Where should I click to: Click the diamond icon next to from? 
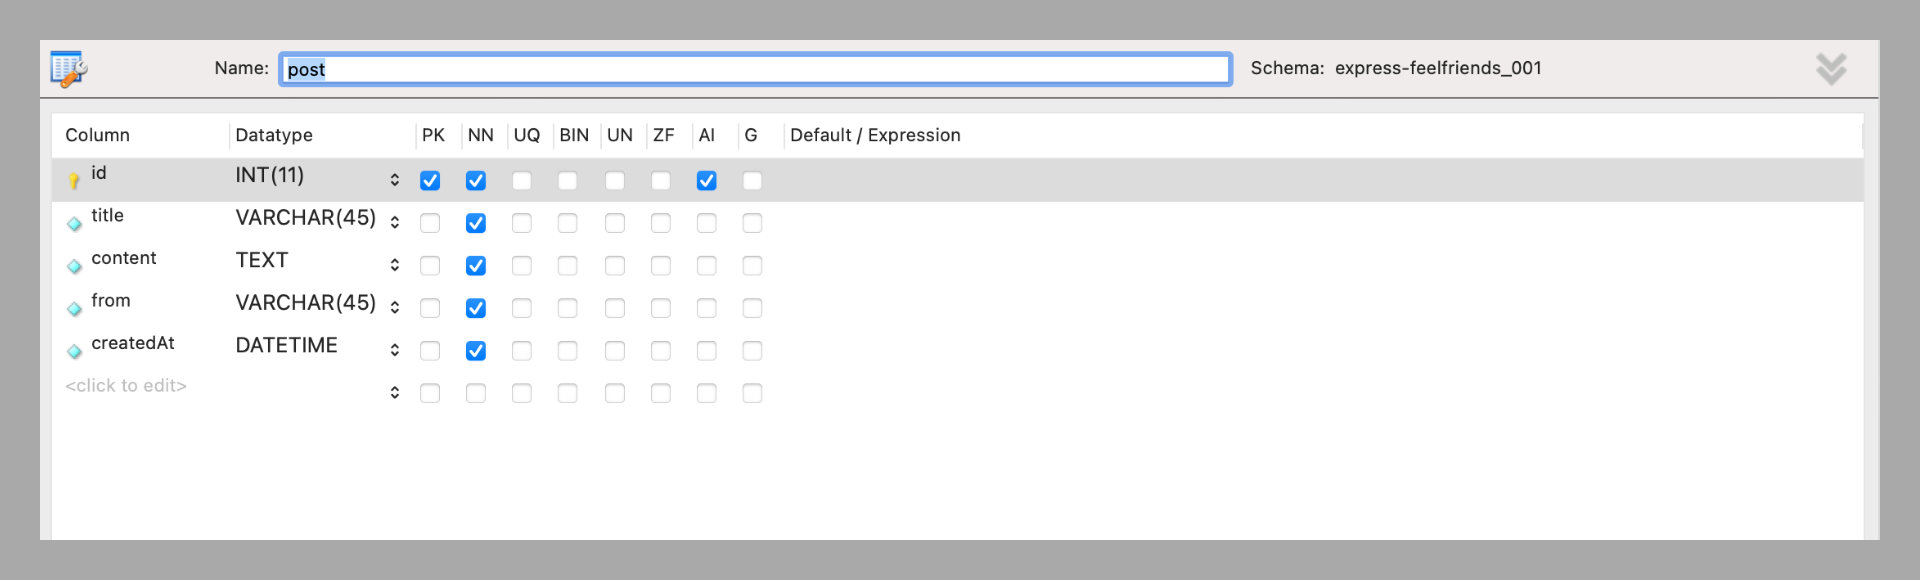[x=74, y=309]
